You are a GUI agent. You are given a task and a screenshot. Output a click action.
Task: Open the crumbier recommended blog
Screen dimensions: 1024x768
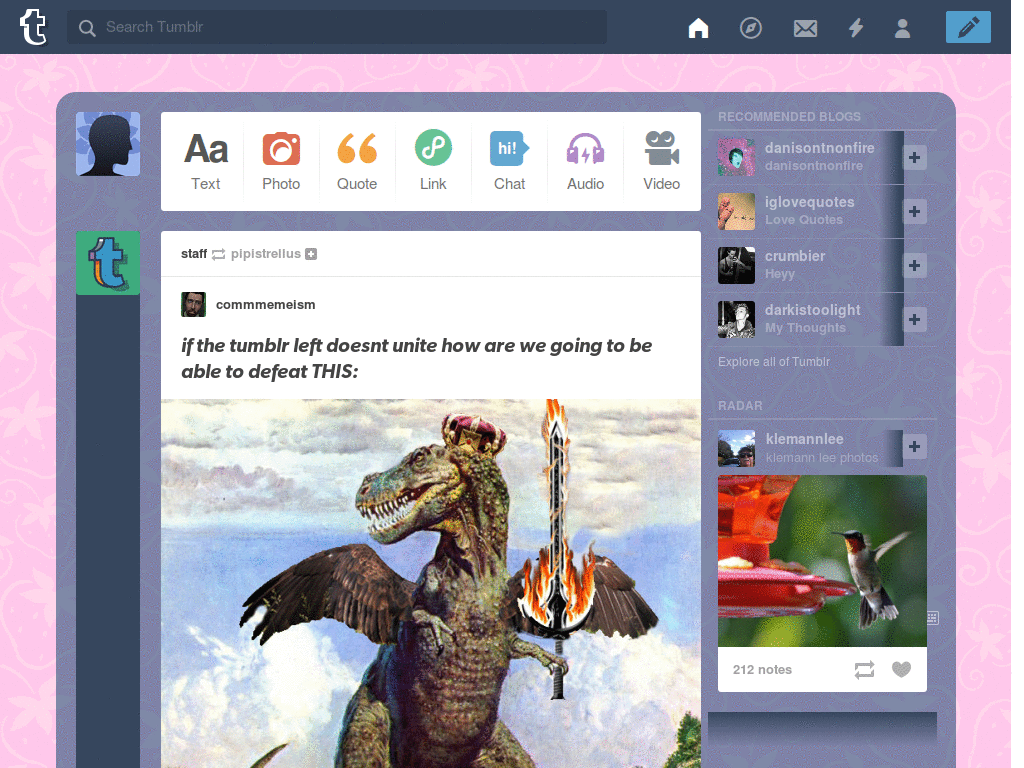[x=795, y=257]
